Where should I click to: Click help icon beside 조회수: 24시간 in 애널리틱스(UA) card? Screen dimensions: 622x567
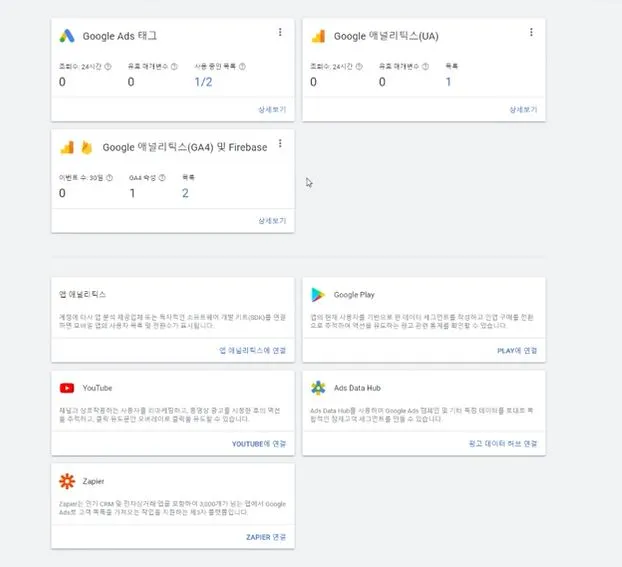[x=359, y=66]
